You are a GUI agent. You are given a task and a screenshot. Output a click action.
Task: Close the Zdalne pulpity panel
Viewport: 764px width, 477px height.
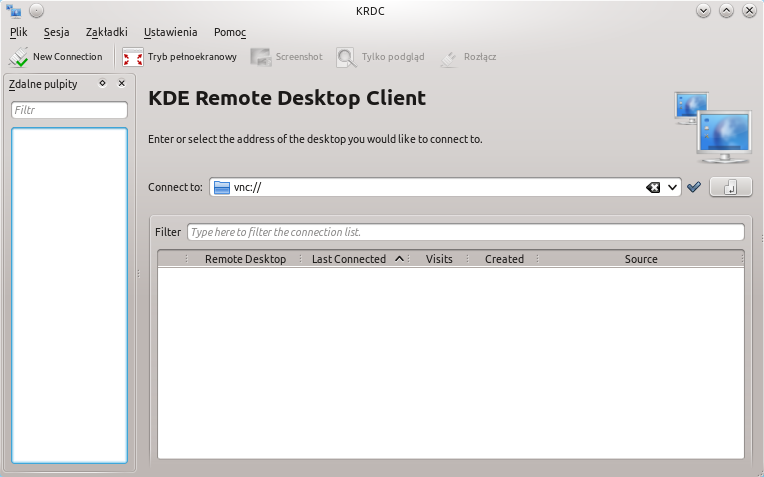tap(122, 83)
